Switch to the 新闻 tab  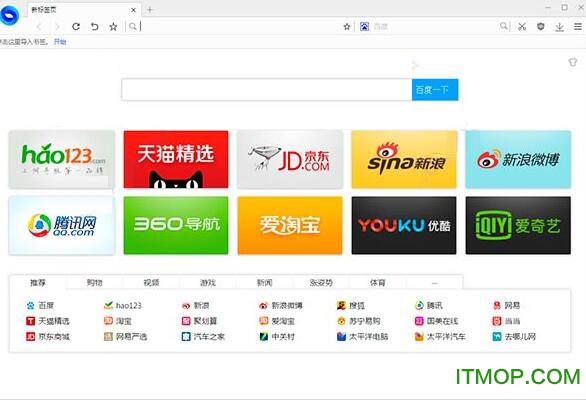(x=265, y=282)
